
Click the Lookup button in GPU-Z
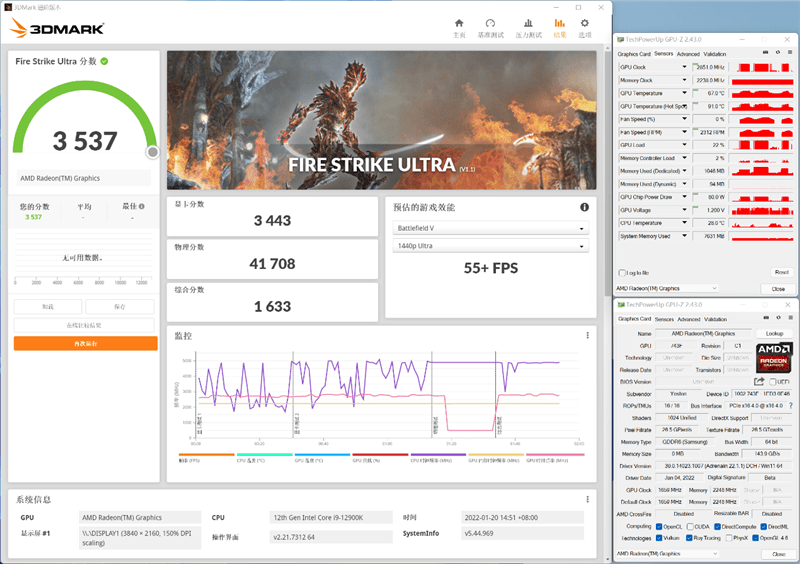coord(774,333)
